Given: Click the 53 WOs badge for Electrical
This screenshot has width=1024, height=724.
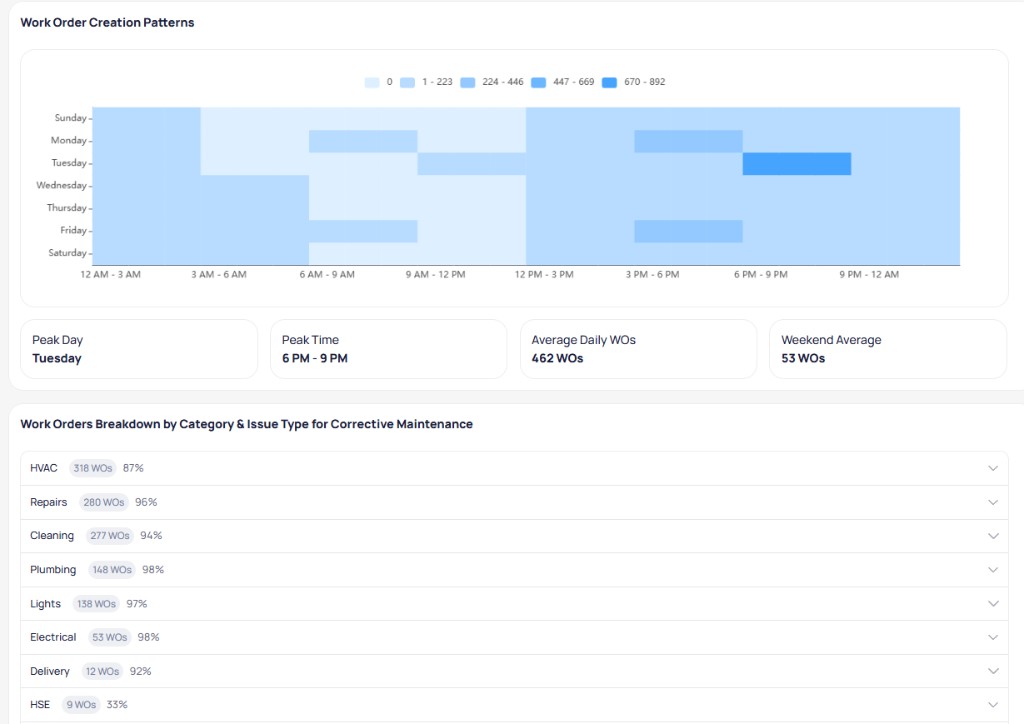Looking at the screenshot, I should [110, 637].
